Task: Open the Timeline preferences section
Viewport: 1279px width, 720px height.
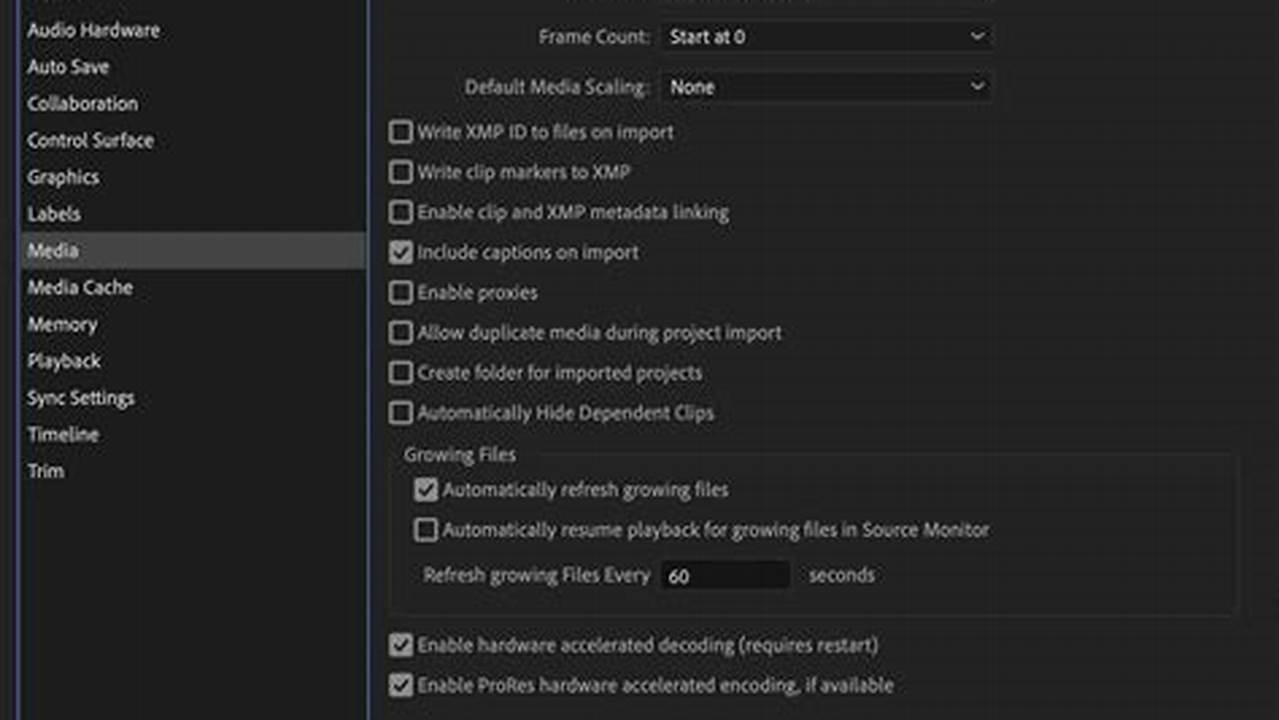Action: click(63, 434)
